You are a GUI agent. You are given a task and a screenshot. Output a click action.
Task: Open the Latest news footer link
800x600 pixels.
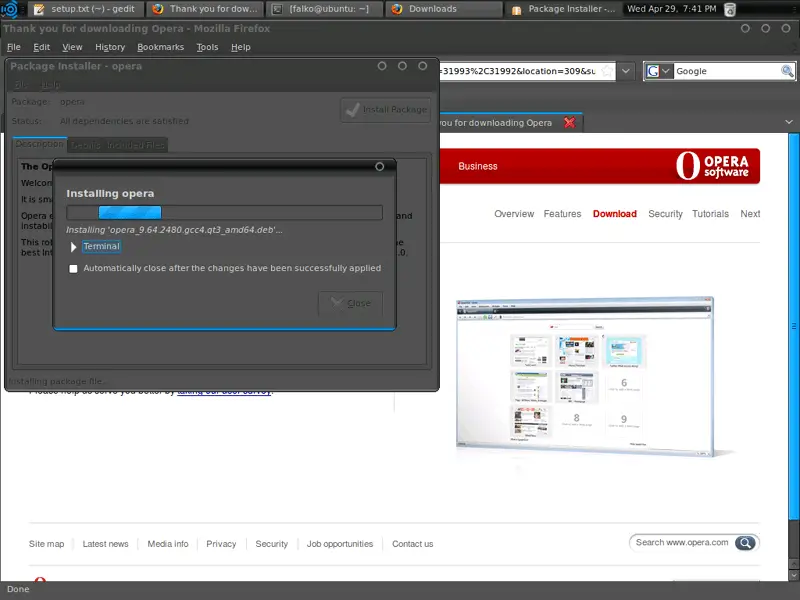tap(106, 544)
